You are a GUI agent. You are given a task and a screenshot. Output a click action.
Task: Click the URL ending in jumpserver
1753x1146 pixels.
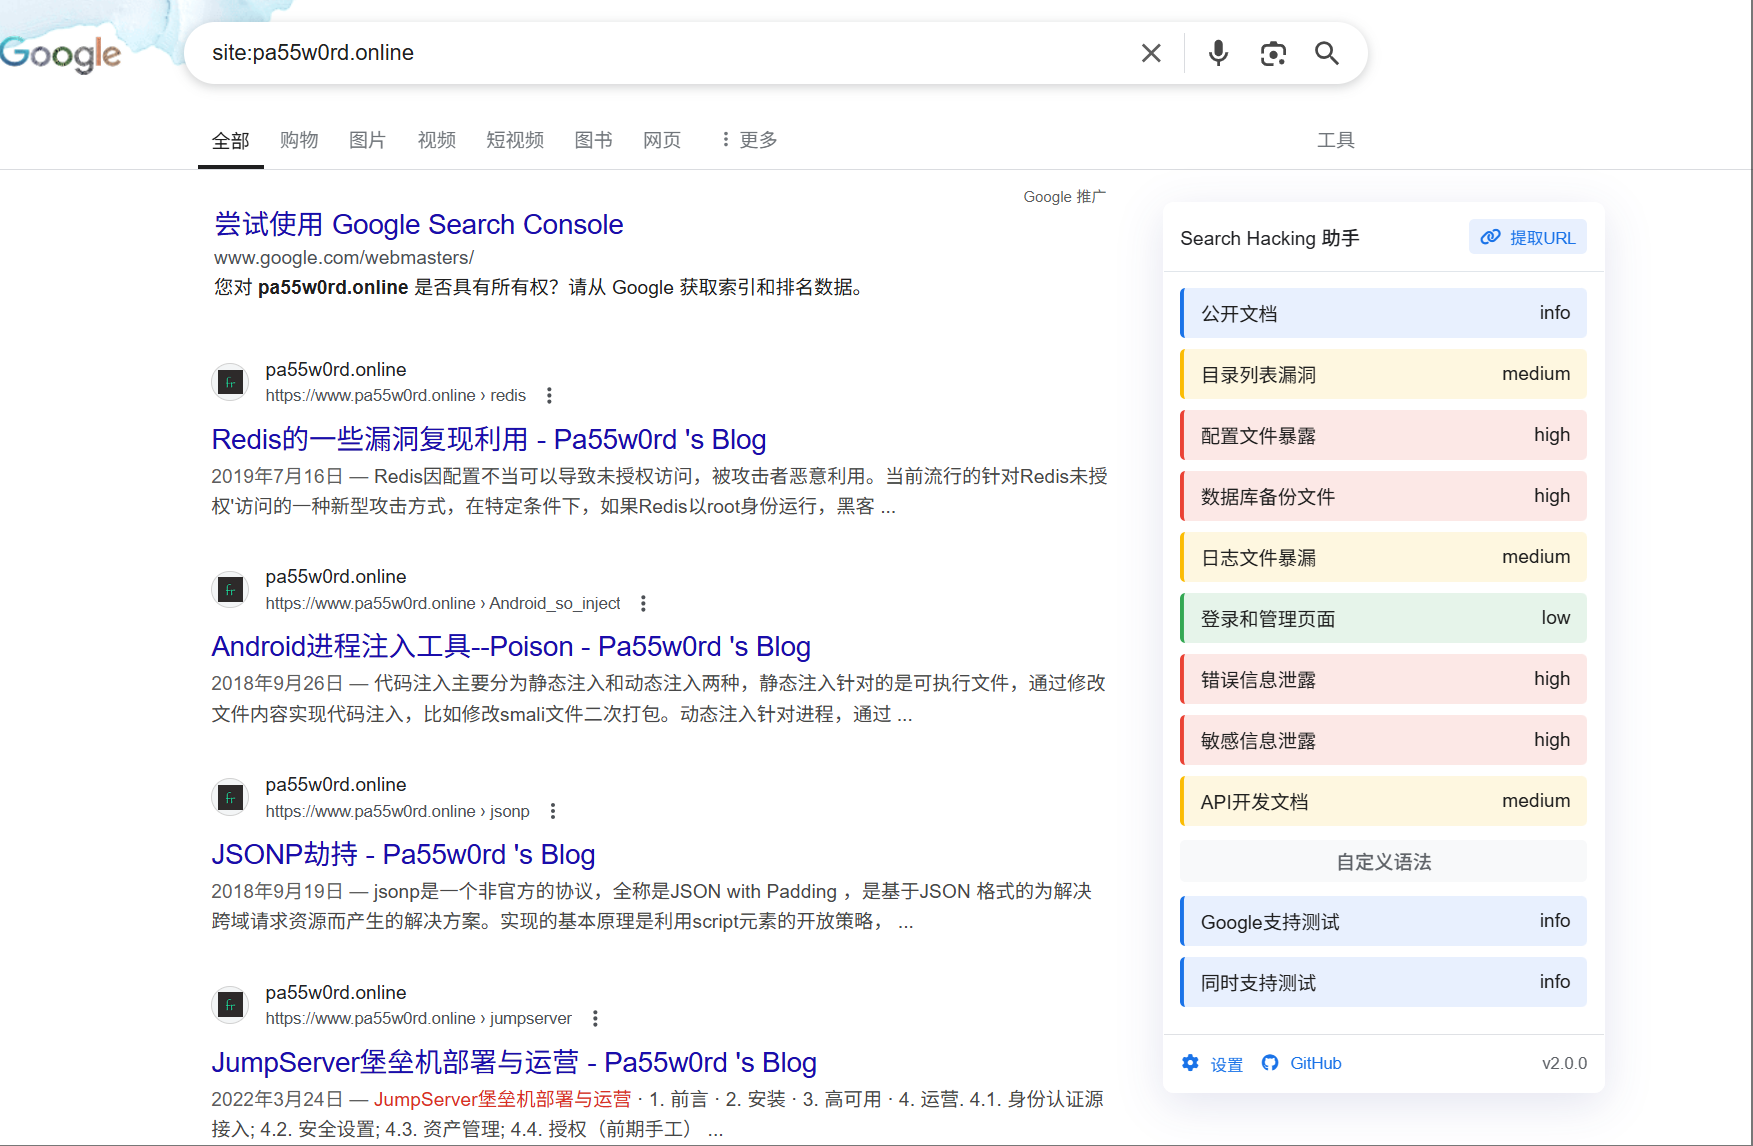418,1018
